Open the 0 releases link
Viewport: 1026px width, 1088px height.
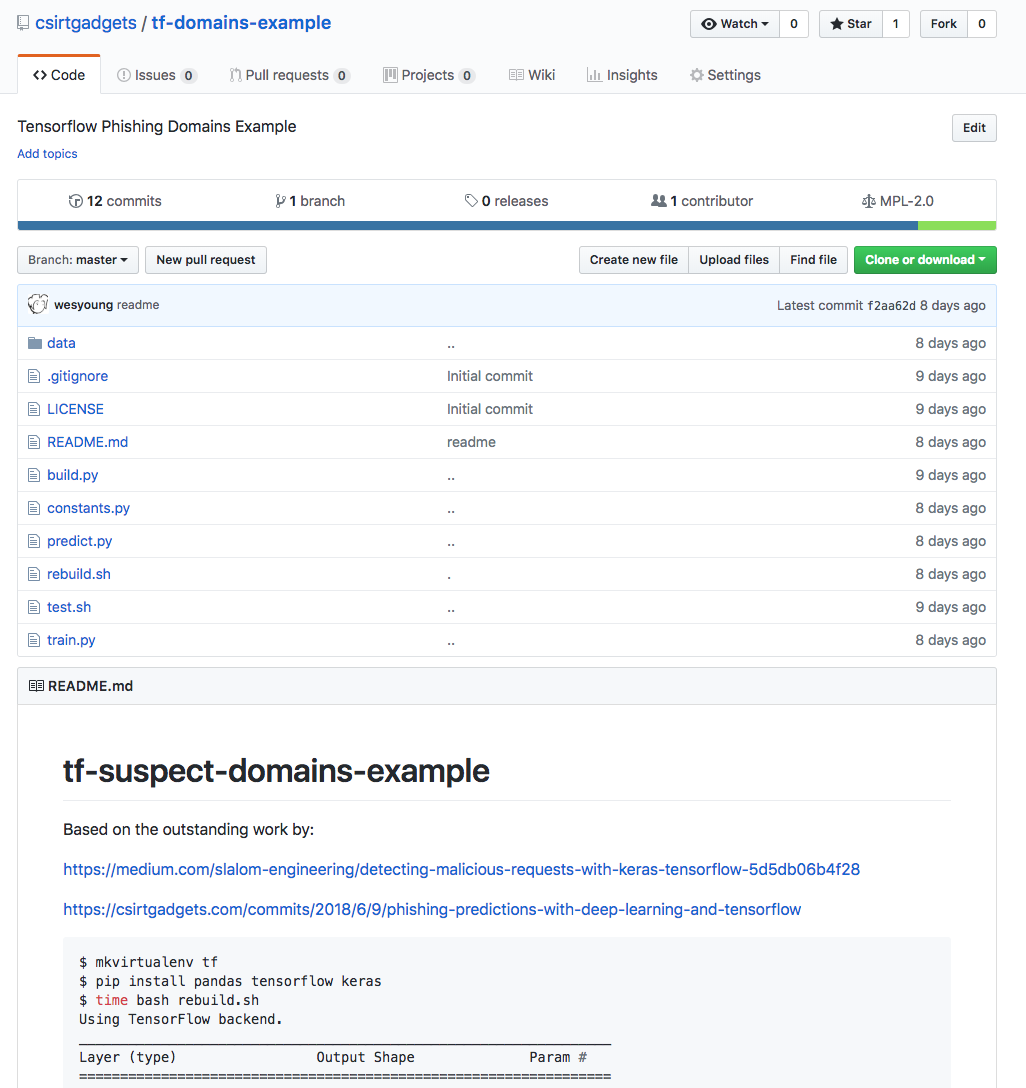click(x=506, y=201)
